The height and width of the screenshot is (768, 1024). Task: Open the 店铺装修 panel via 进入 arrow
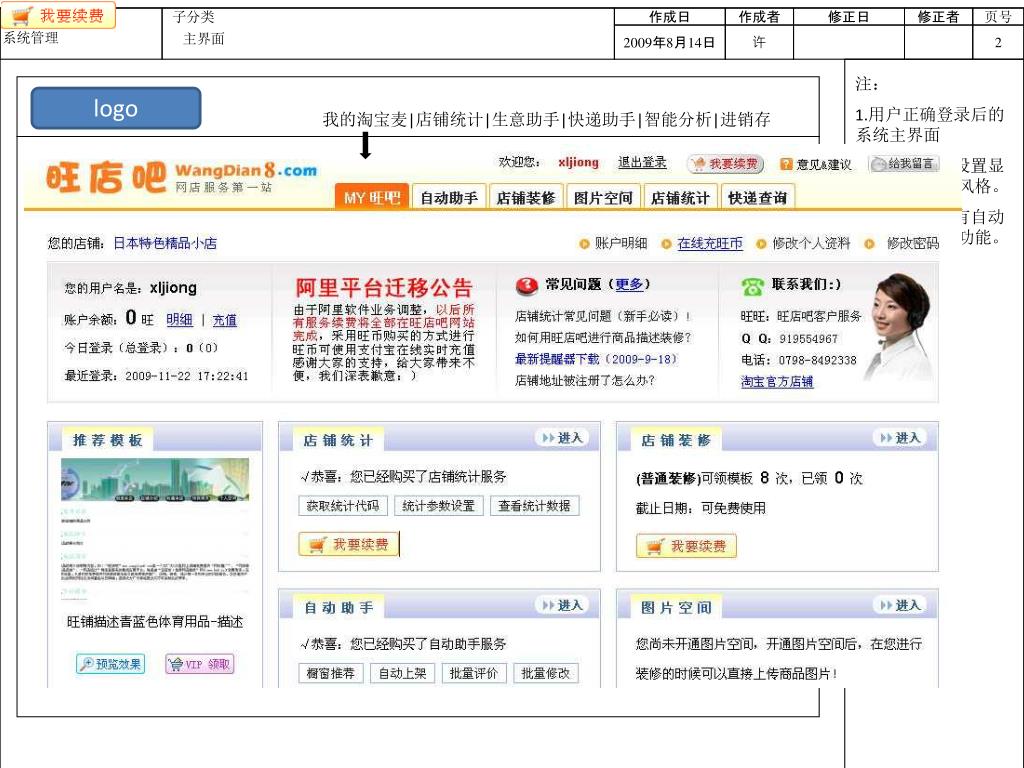click(899, 438)
